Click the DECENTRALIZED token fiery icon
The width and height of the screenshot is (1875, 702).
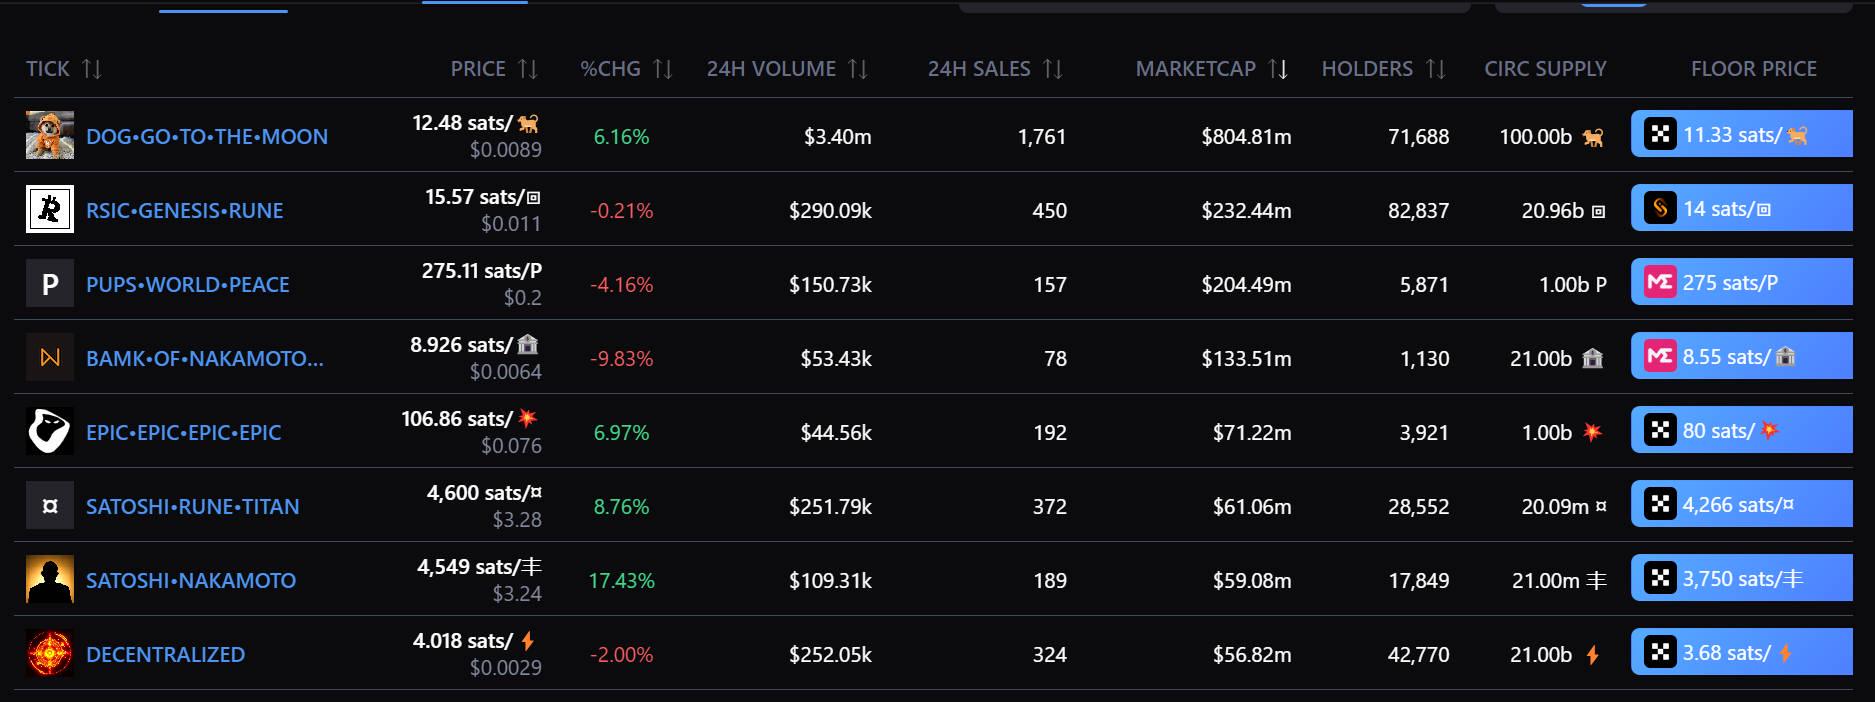(x=50, y=654)
